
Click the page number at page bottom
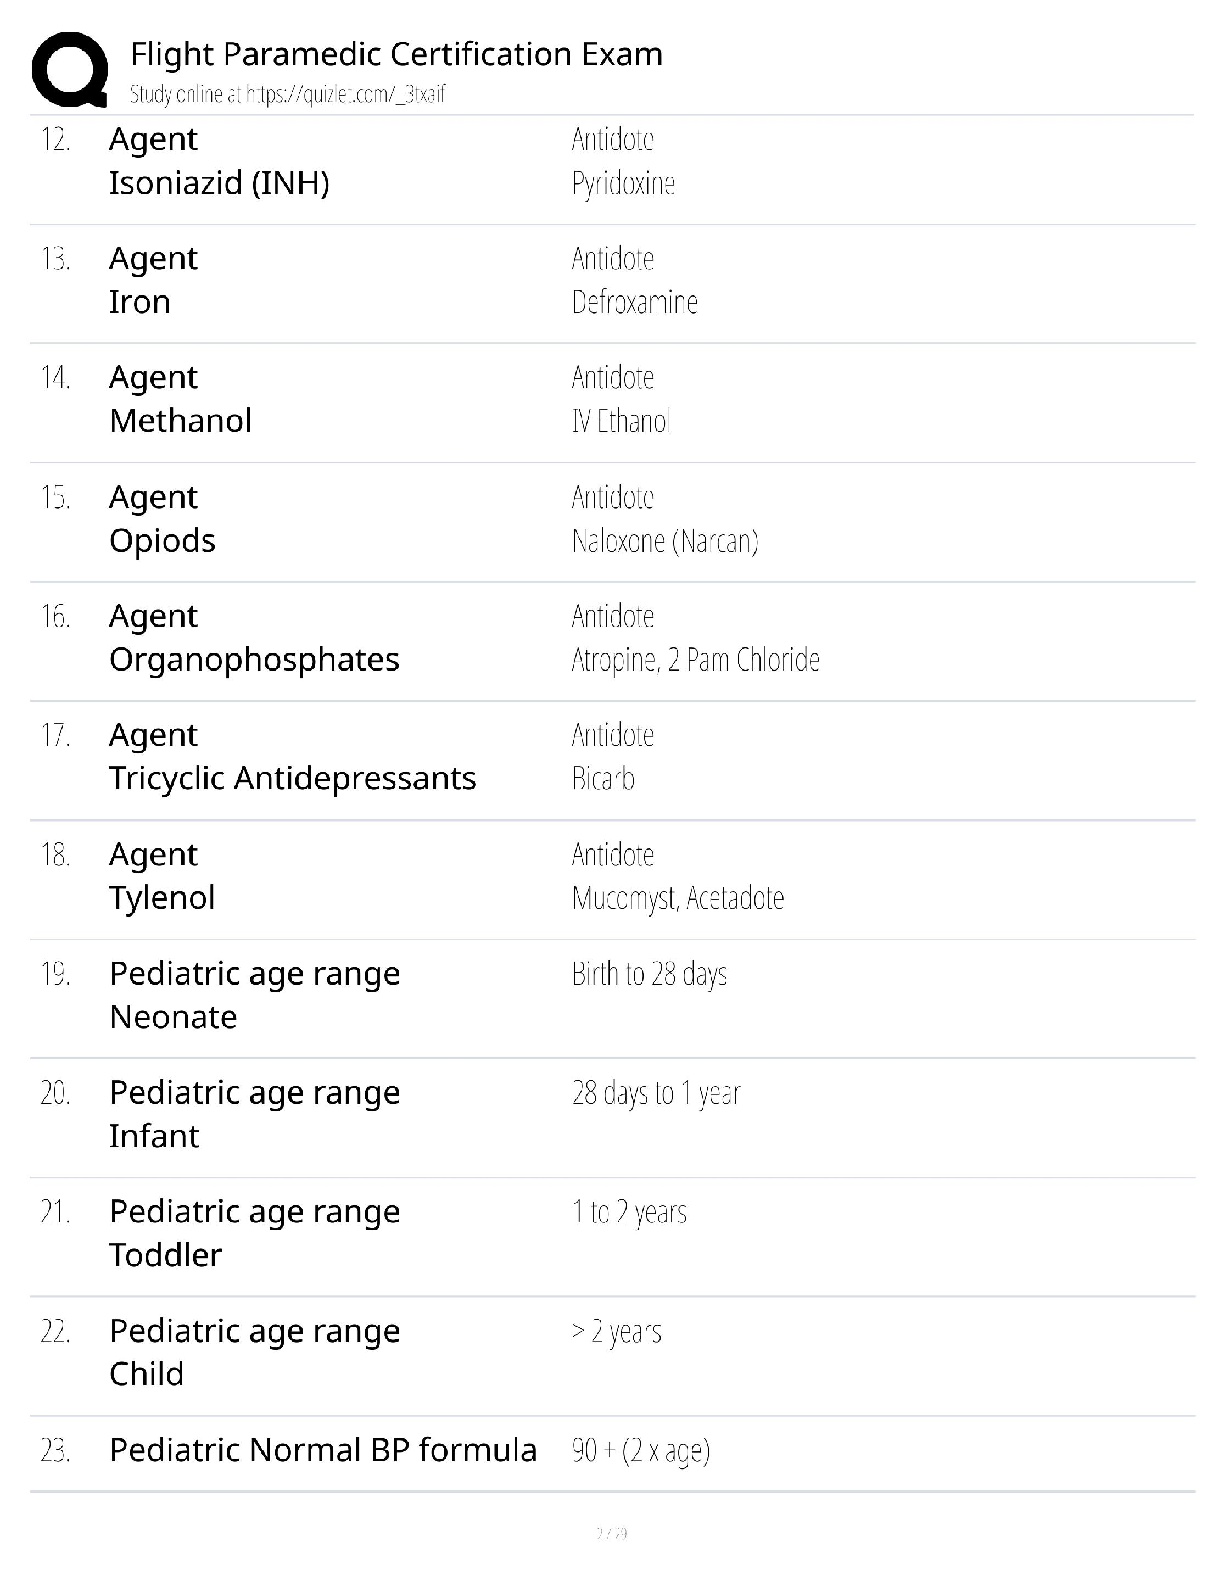[x=612, y=1533]
